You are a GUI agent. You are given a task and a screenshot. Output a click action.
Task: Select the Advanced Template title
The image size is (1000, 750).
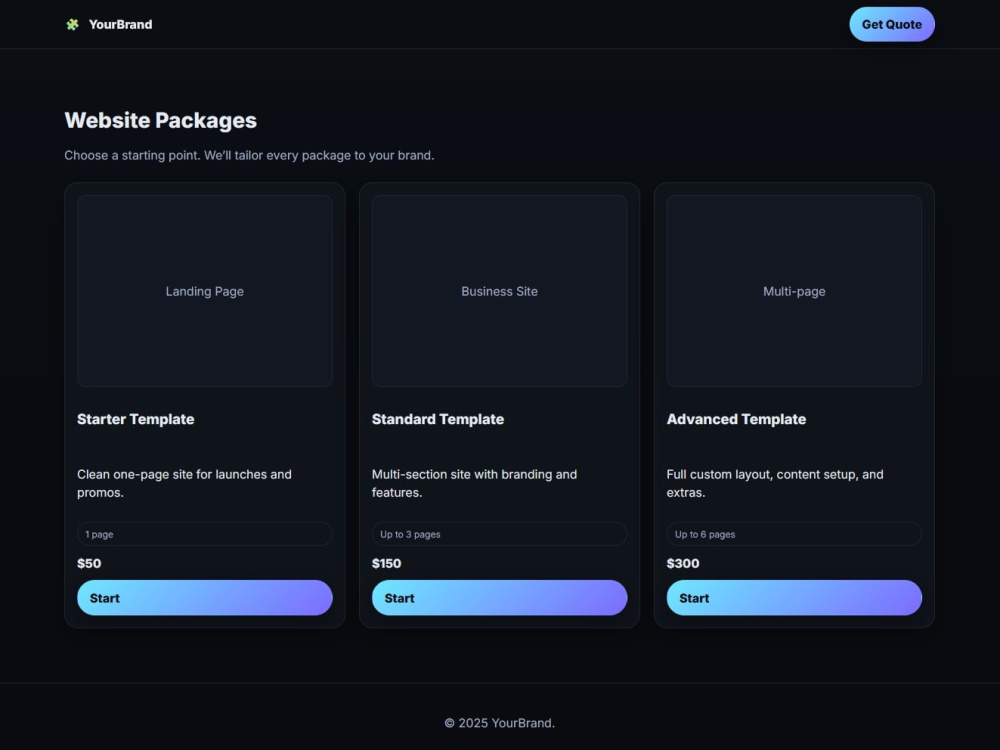736,419
